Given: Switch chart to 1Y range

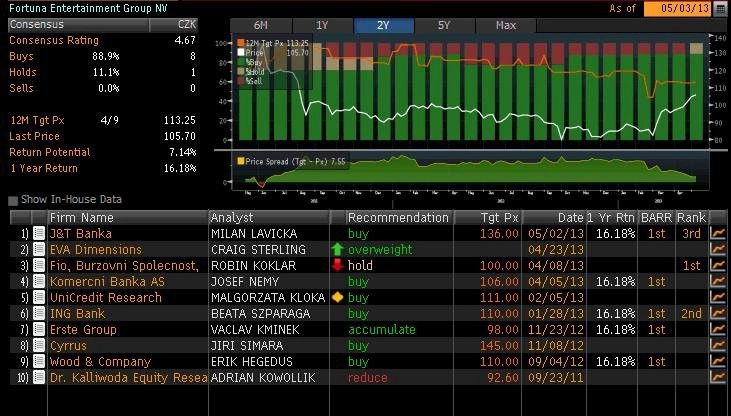Looking at the screenshot, I should click(322, 25).
